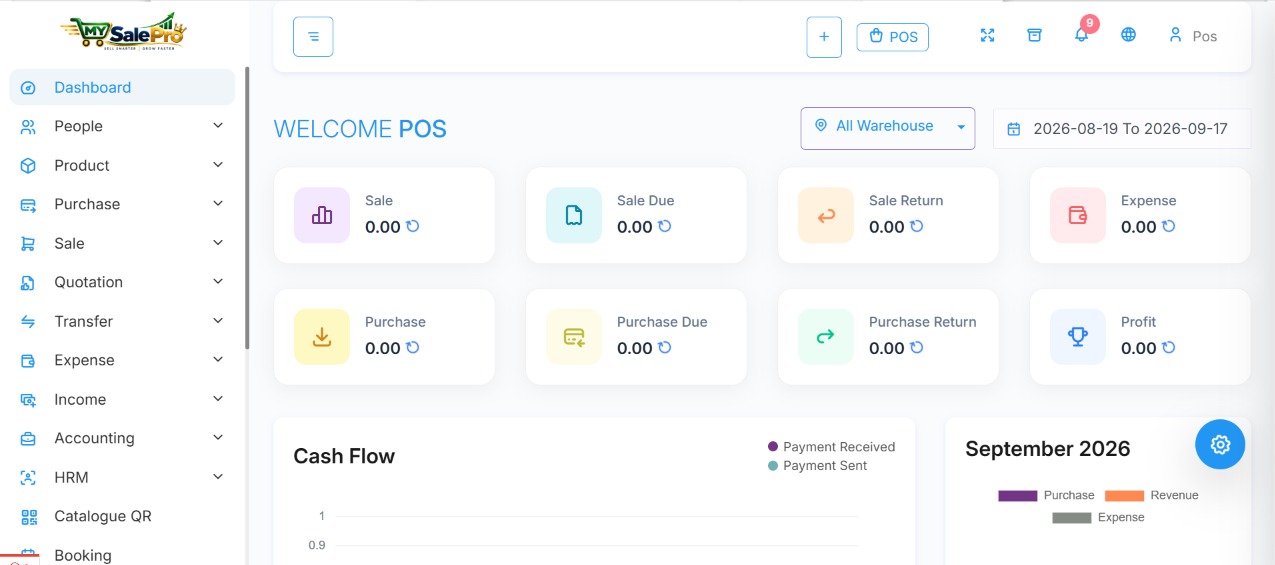Screen dimensions: 1275x565
Task: Open the Quotation sidebar menu
Action: pyautogui.click(x=122, y=282)
